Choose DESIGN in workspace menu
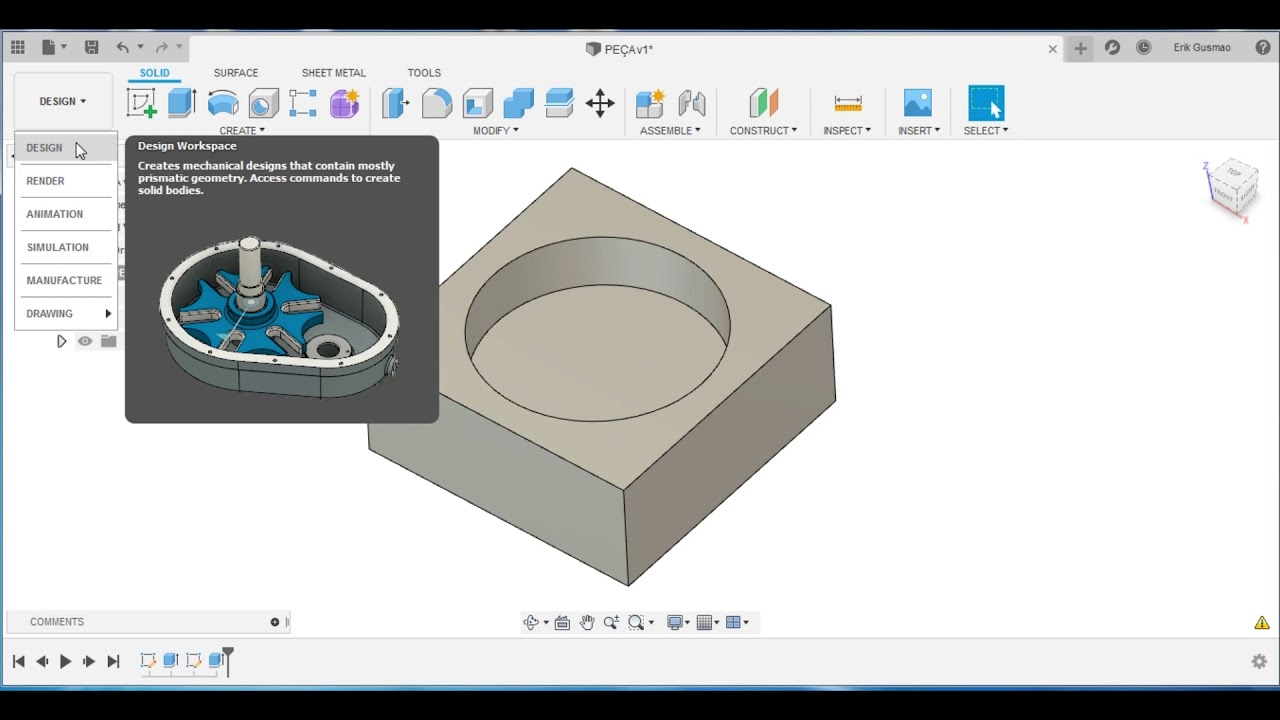 (x=66, y=148)
